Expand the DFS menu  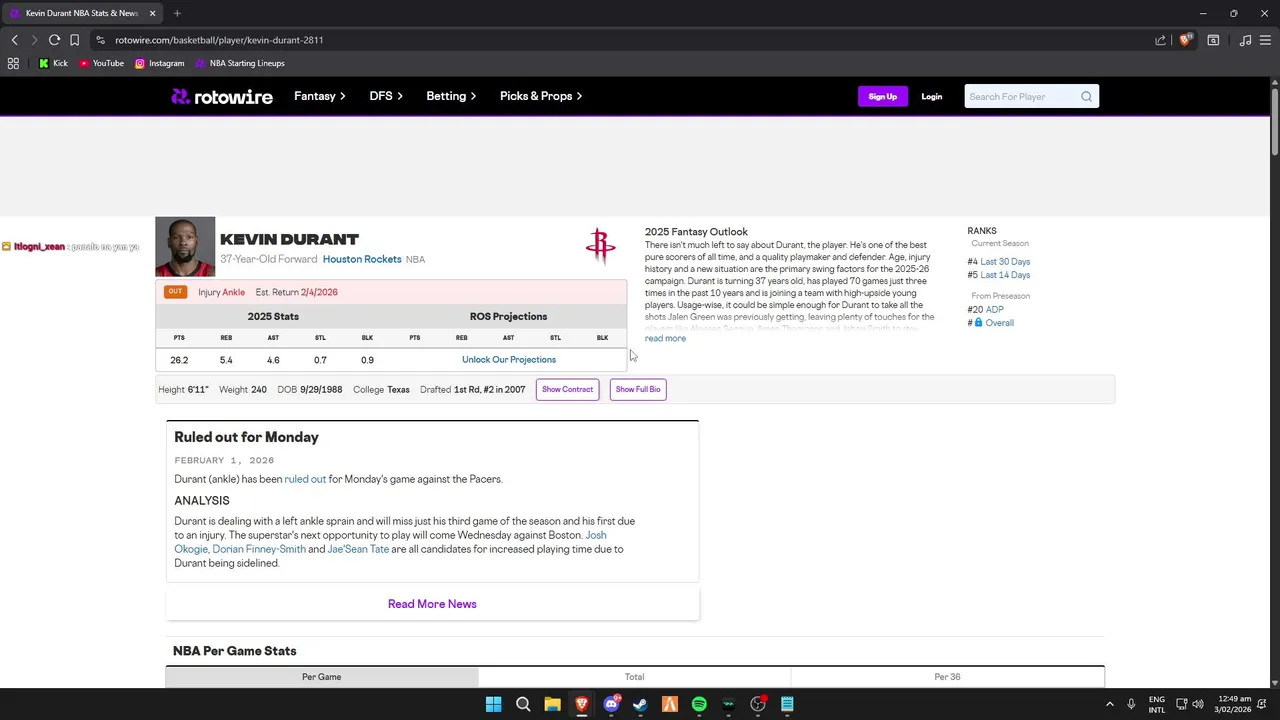coord(386,96)
